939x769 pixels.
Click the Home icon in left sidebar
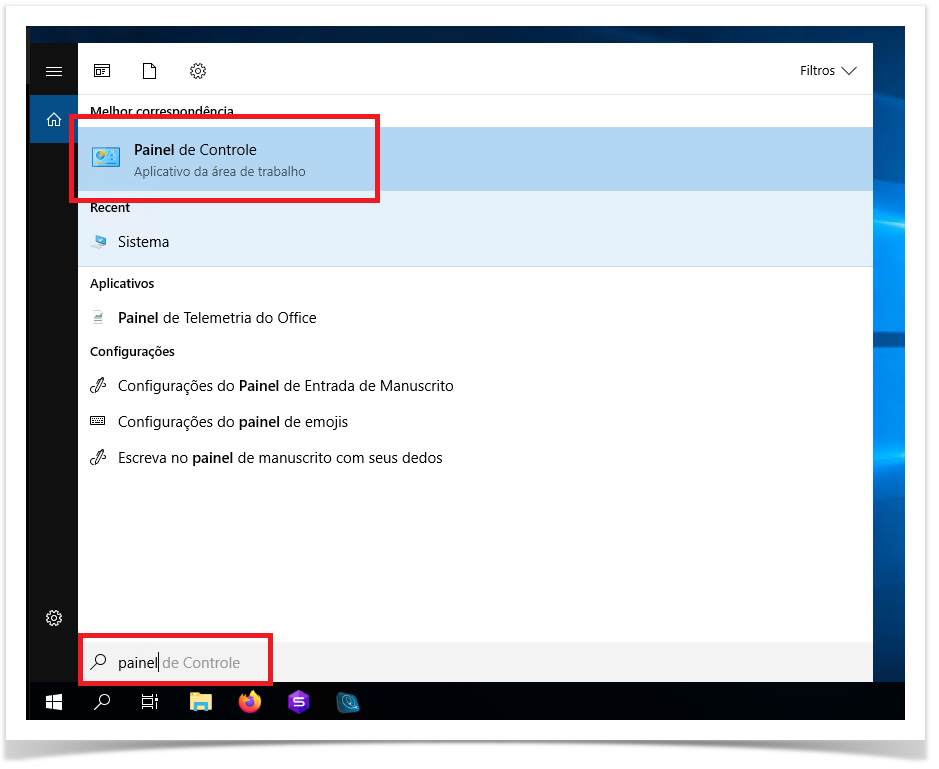pos(54,120)
